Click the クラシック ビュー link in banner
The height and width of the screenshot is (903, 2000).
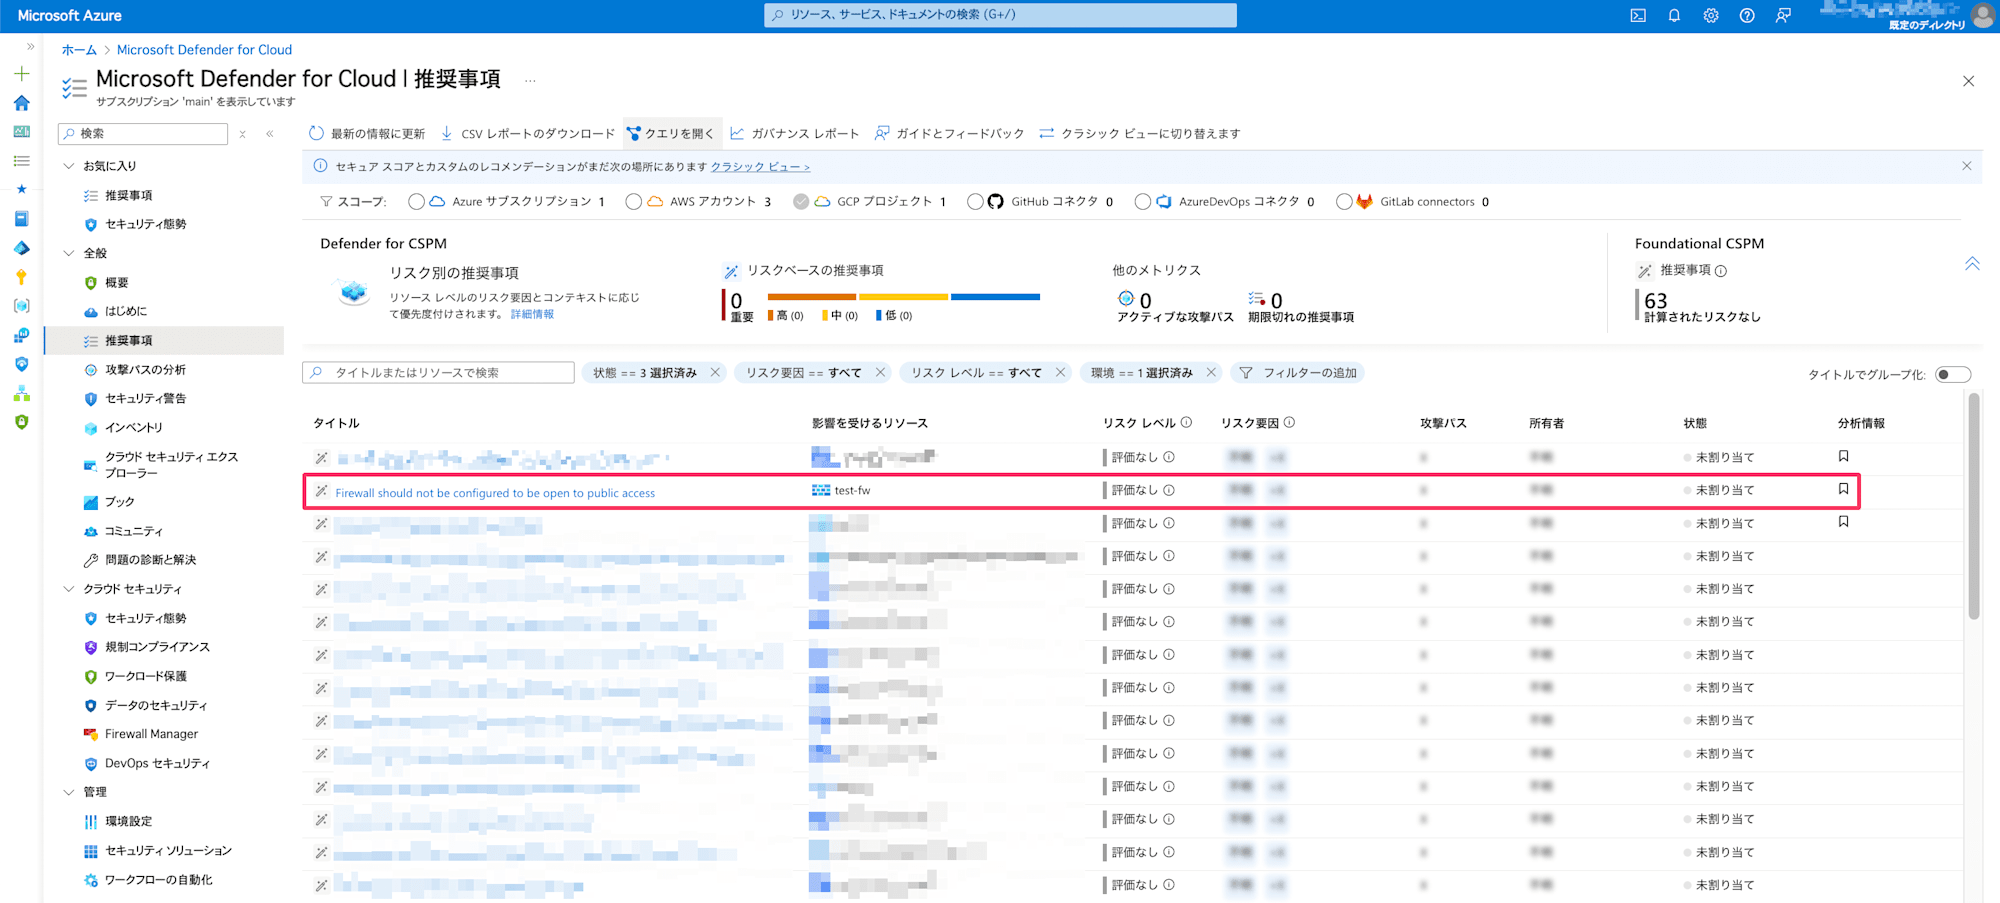point(760,167)
